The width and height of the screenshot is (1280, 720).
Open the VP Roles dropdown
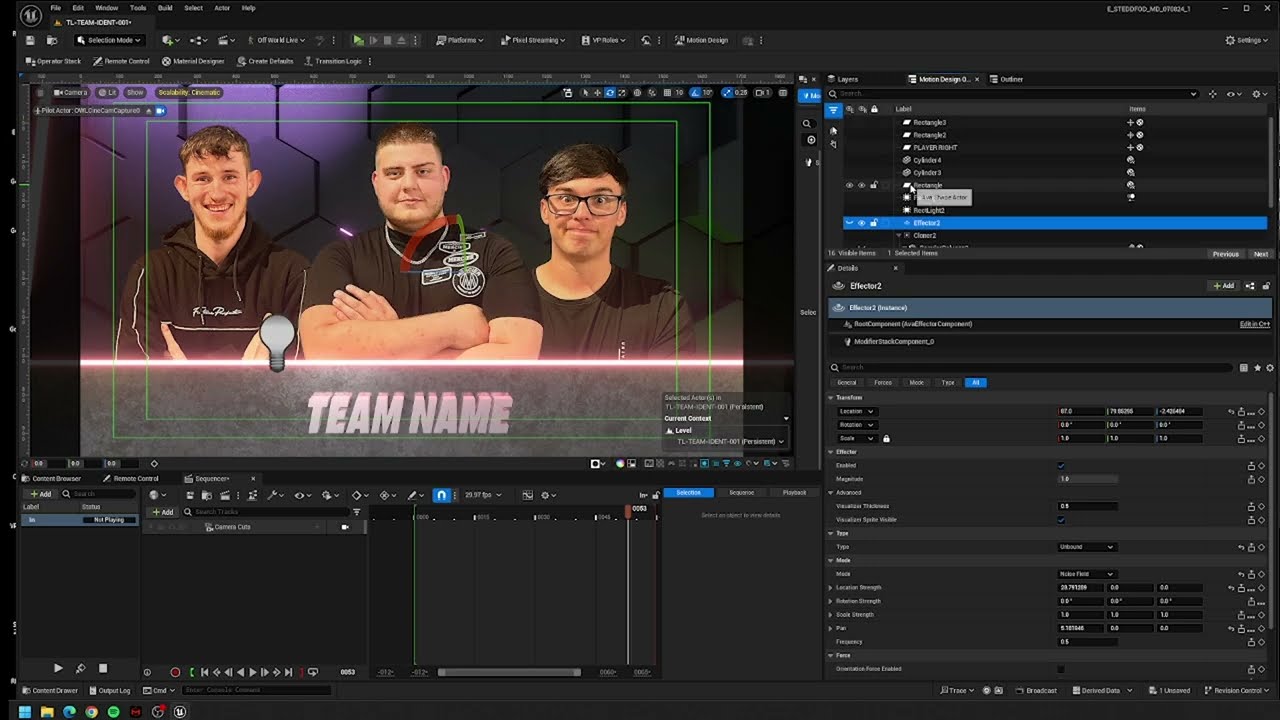[x=603, y=40]
